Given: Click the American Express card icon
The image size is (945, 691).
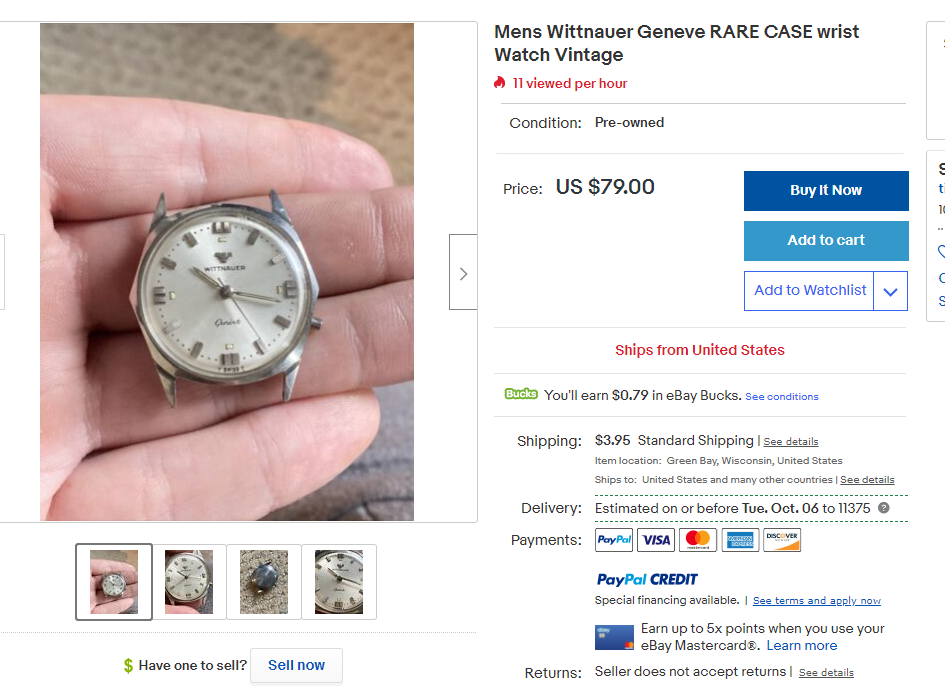Looking at the screenshot, I should (740, 540).
